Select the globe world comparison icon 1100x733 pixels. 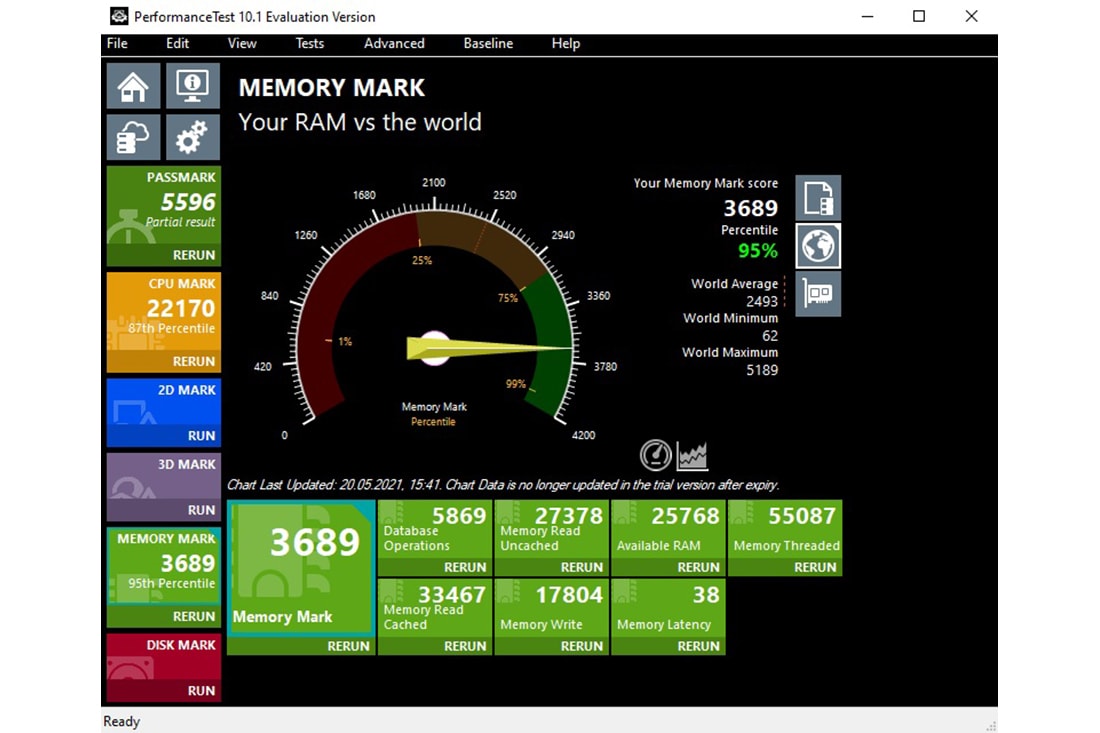click(x=818, y=246)
